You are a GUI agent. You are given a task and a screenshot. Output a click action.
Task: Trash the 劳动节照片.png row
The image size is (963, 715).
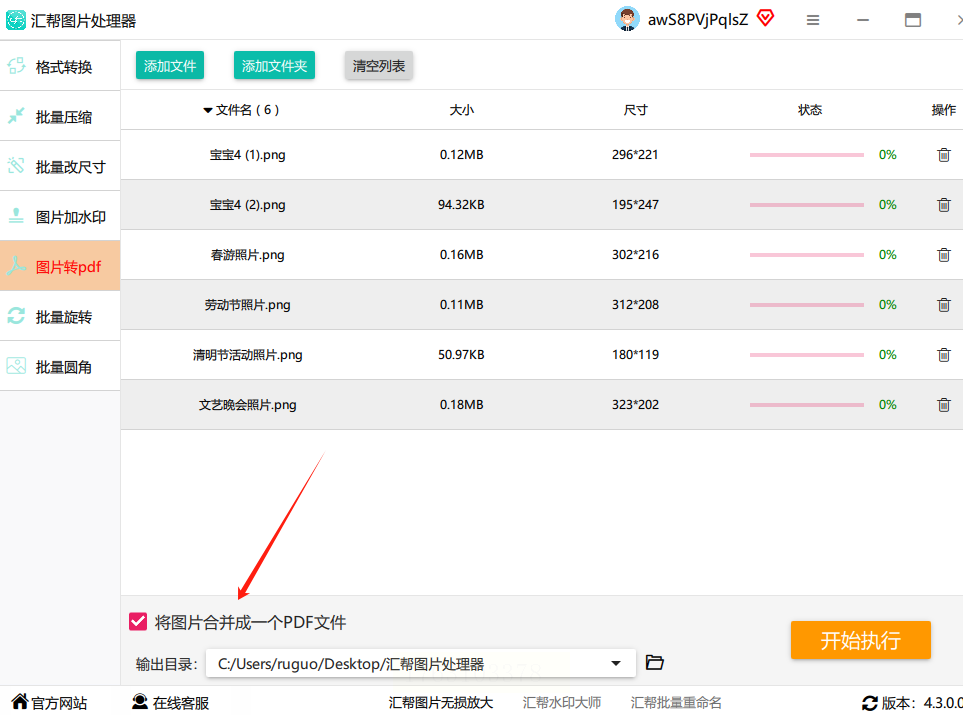(943, 305)
